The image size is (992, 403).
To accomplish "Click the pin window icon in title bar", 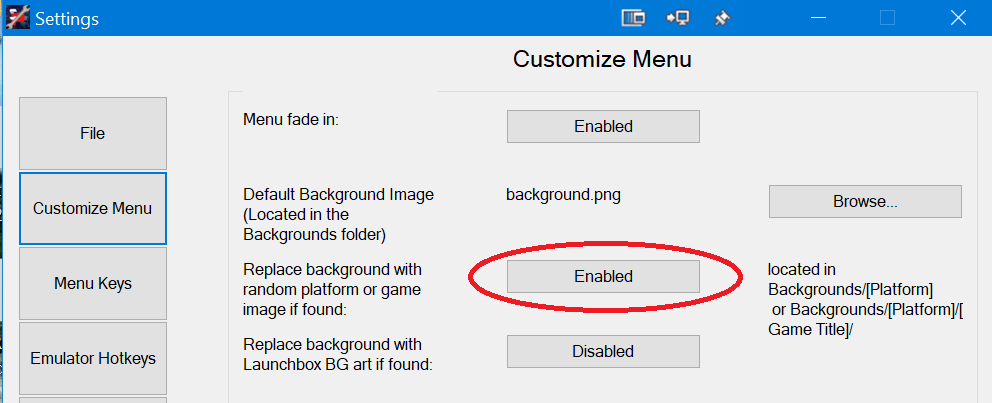I will point(722,18).
